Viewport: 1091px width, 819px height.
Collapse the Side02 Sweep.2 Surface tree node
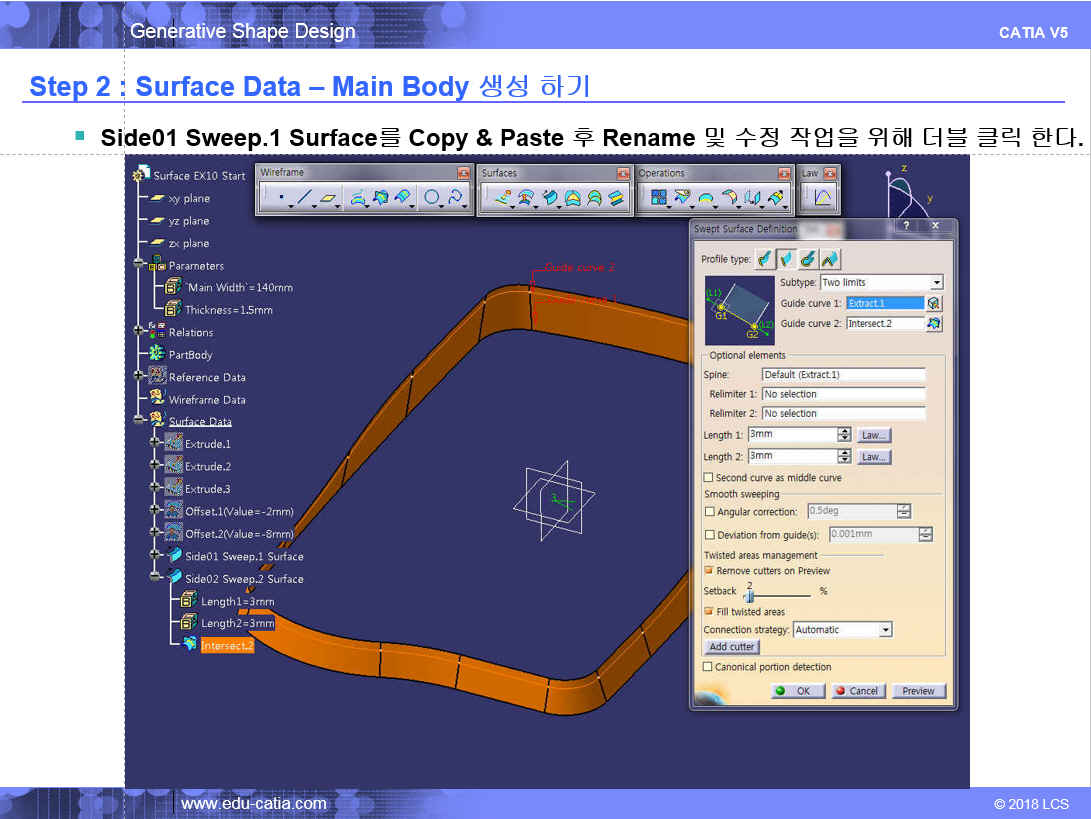click(x=155, y=579)
